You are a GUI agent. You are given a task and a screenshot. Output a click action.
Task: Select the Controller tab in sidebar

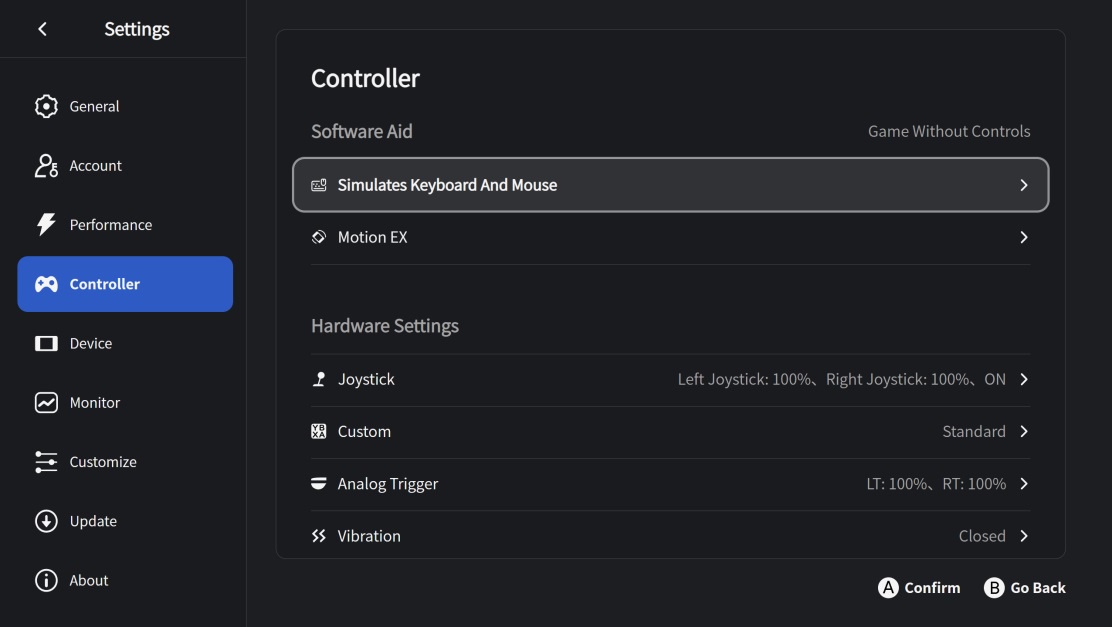pyautogui.click(x=125, y=284)
